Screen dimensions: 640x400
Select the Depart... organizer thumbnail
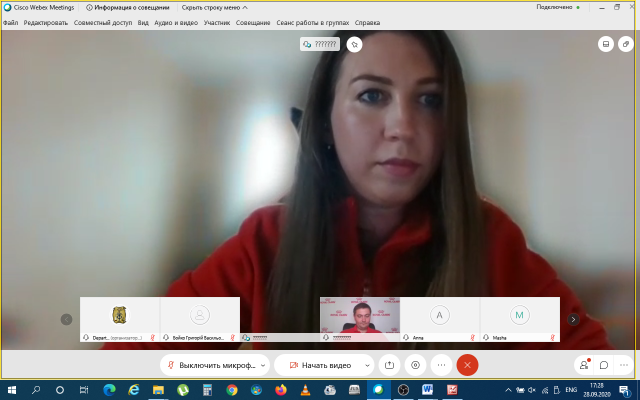click(120, 319)
